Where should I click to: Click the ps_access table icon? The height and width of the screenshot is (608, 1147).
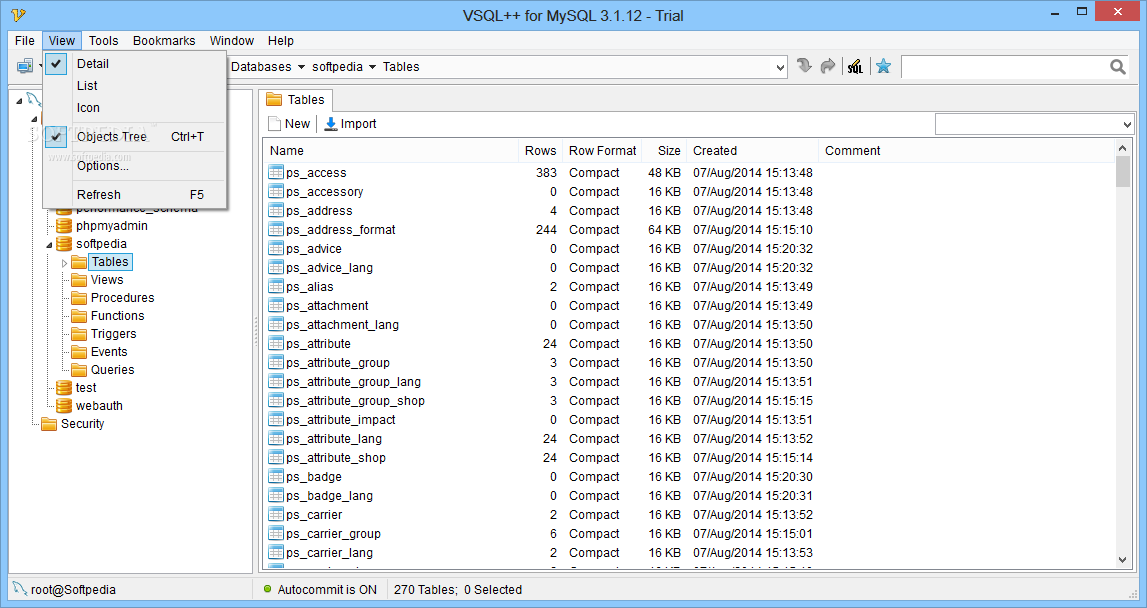(x=276, y=172)
